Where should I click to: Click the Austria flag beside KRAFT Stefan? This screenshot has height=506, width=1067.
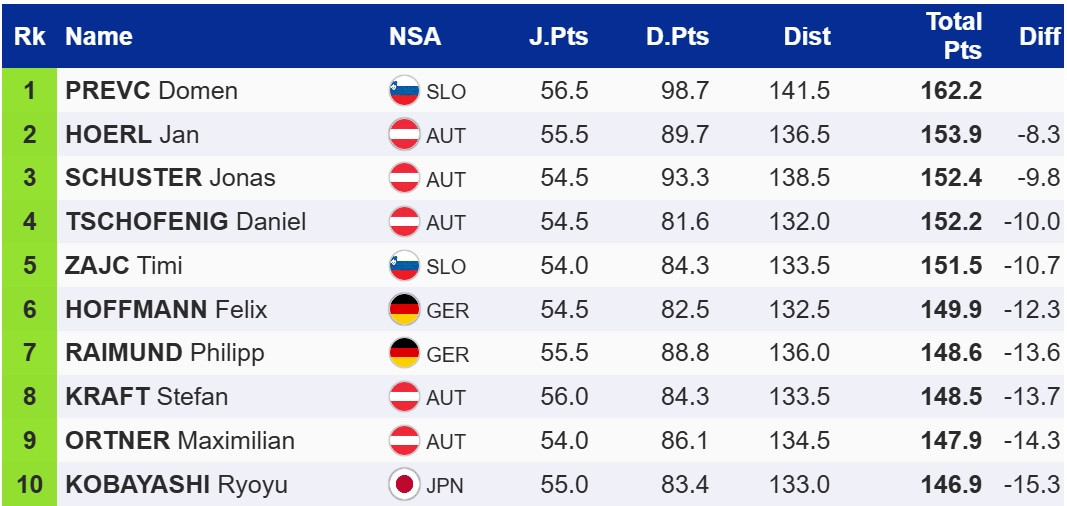(404, 397)
